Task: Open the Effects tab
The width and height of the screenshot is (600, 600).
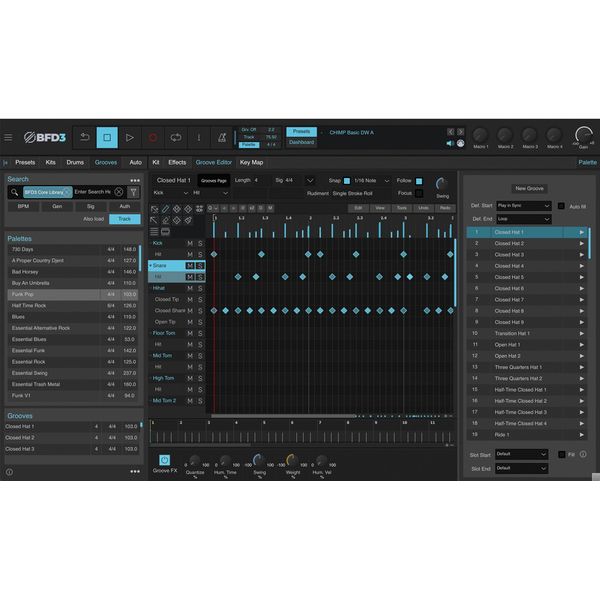Action: pos(177,163)
